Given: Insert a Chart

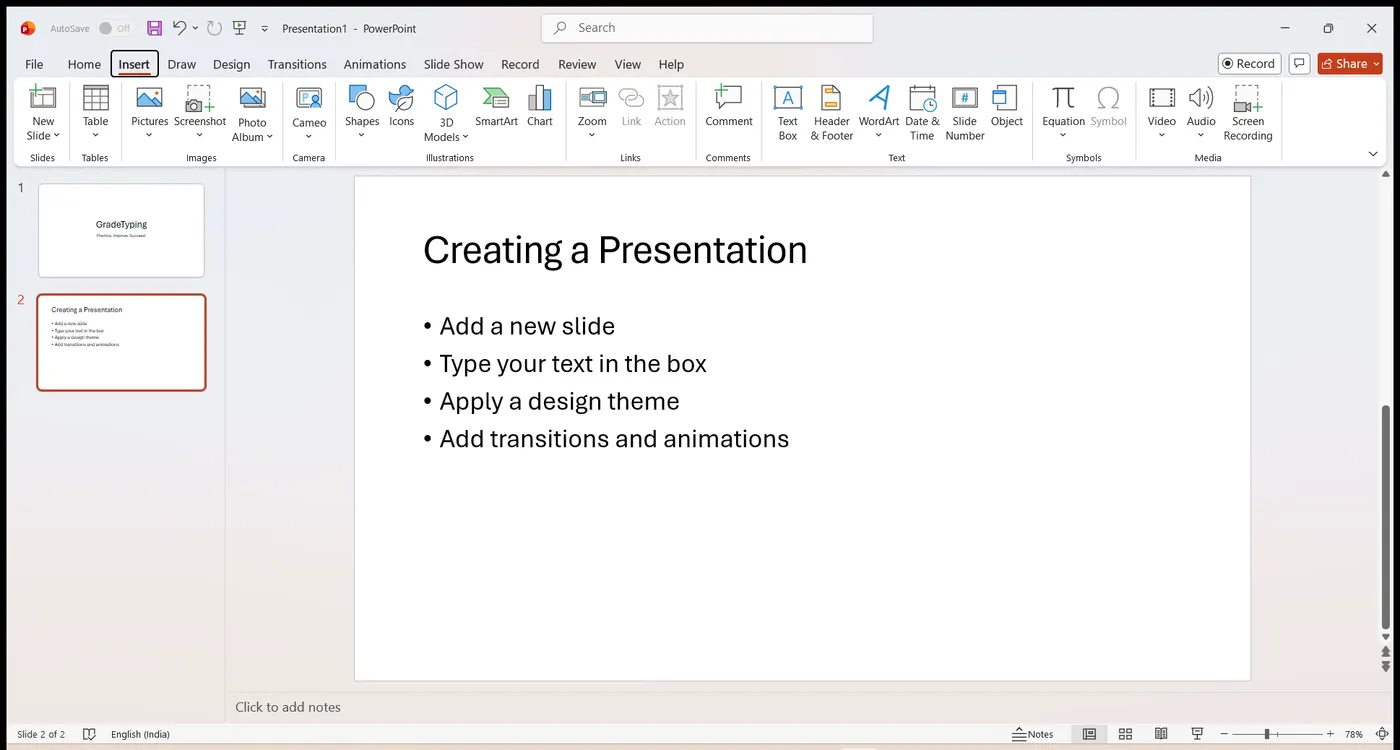Looking at the screenshot, I should 540,106.
